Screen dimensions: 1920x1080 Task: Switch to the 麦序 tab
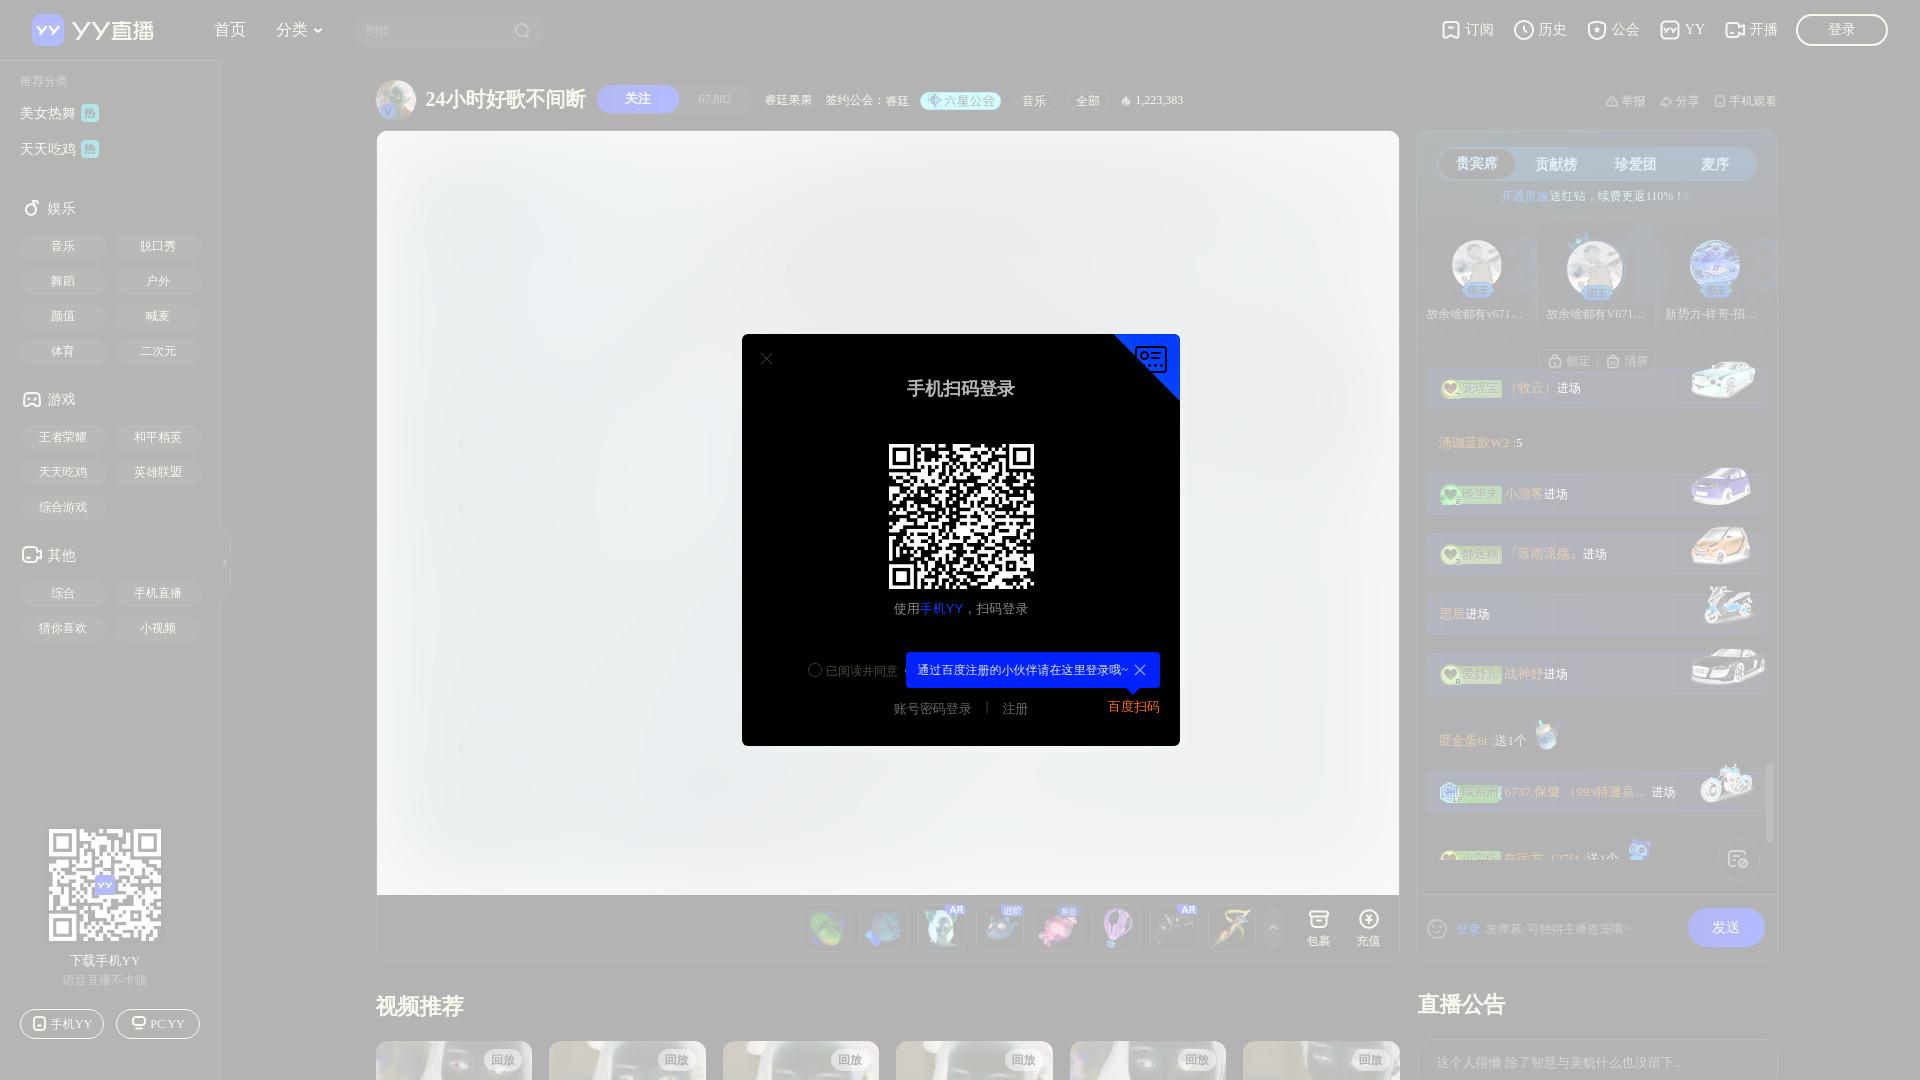pos(1715,164)
